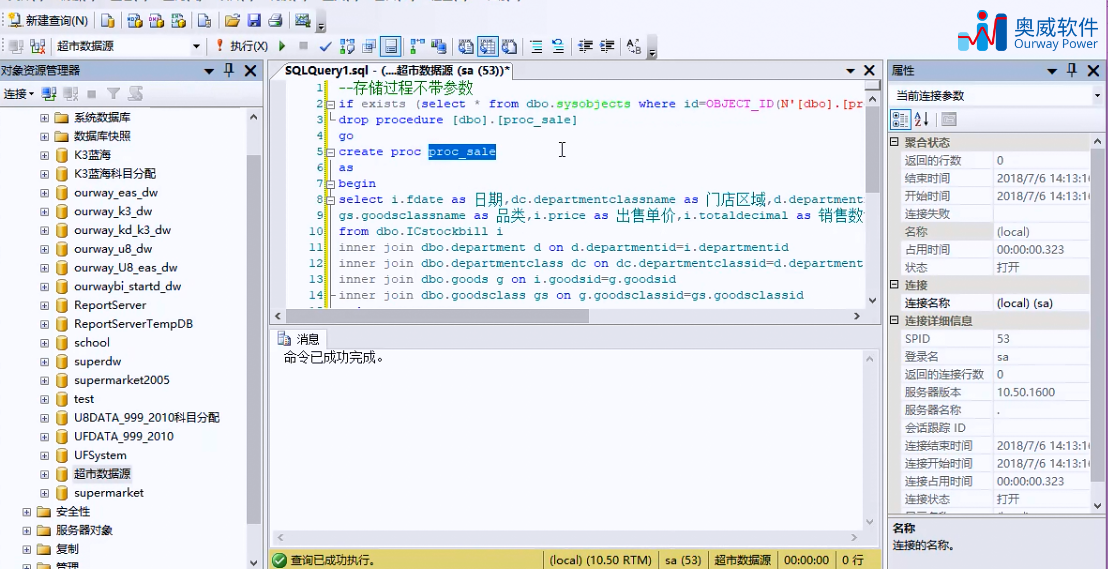The width and height of the screenshot is (1108, 569).
Task: Click the Print icon in toolbar
Action: 274,20
